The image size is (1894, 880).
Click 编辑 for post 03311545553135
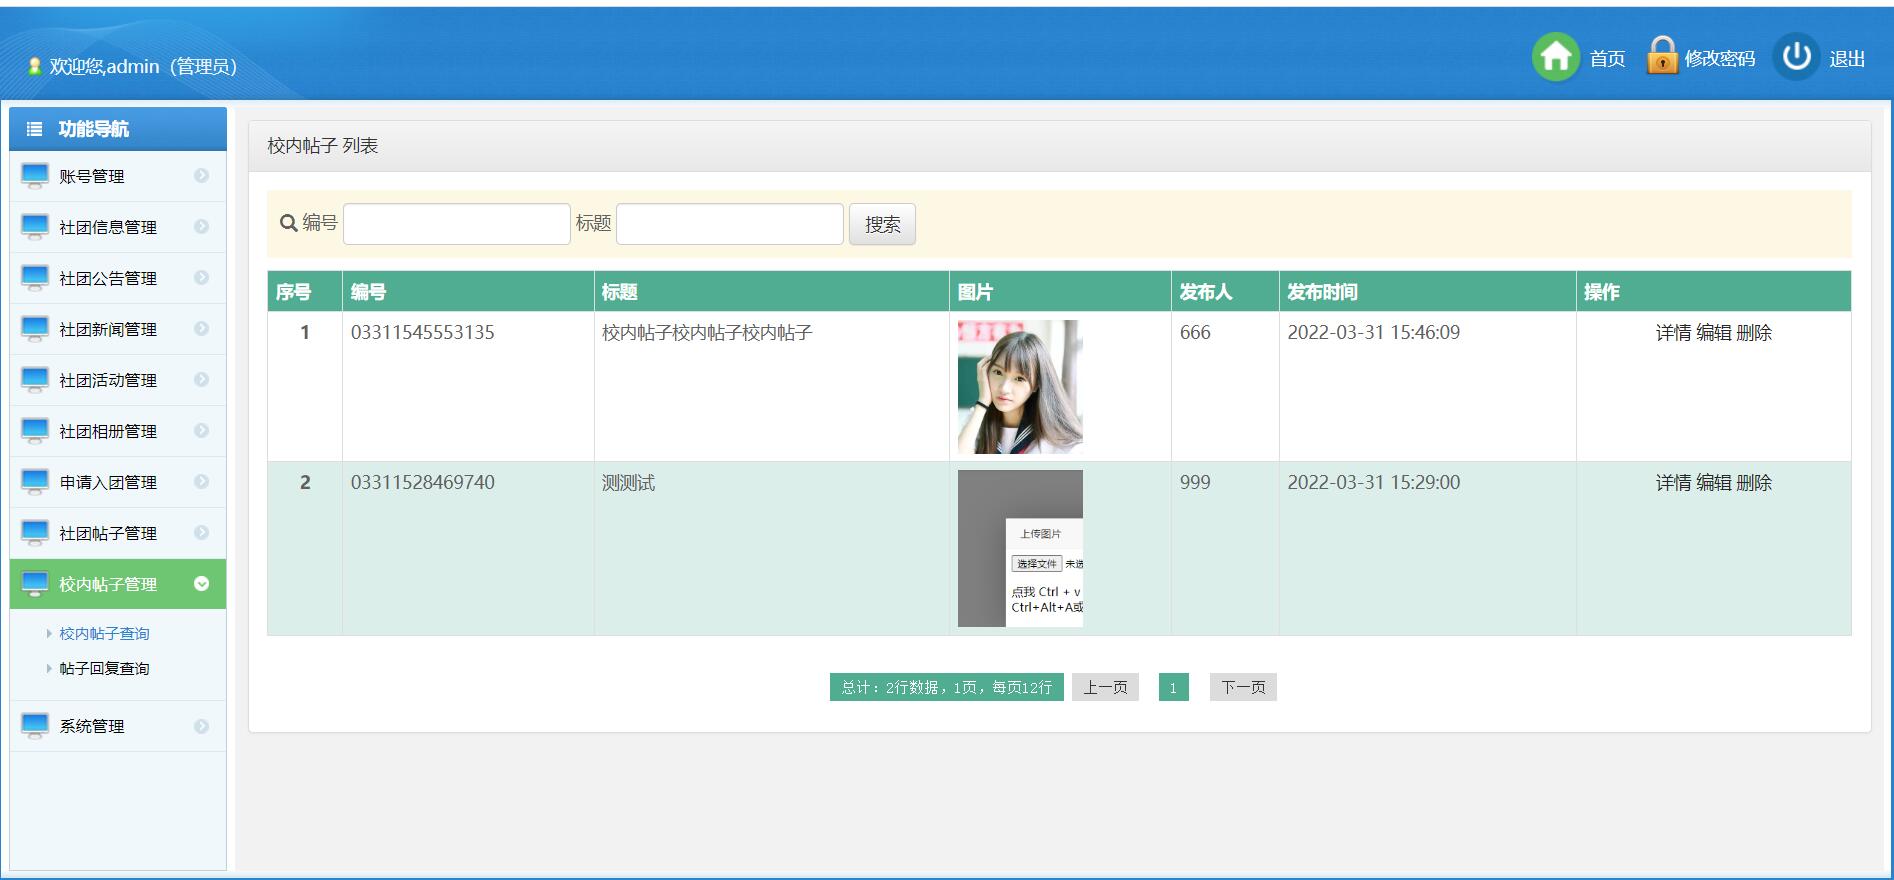tap(1714, 333)
